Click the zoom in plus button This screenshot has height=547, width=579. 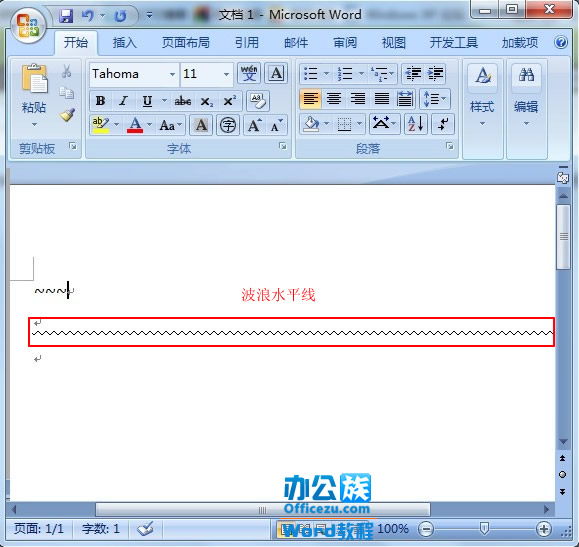[544, 529]
